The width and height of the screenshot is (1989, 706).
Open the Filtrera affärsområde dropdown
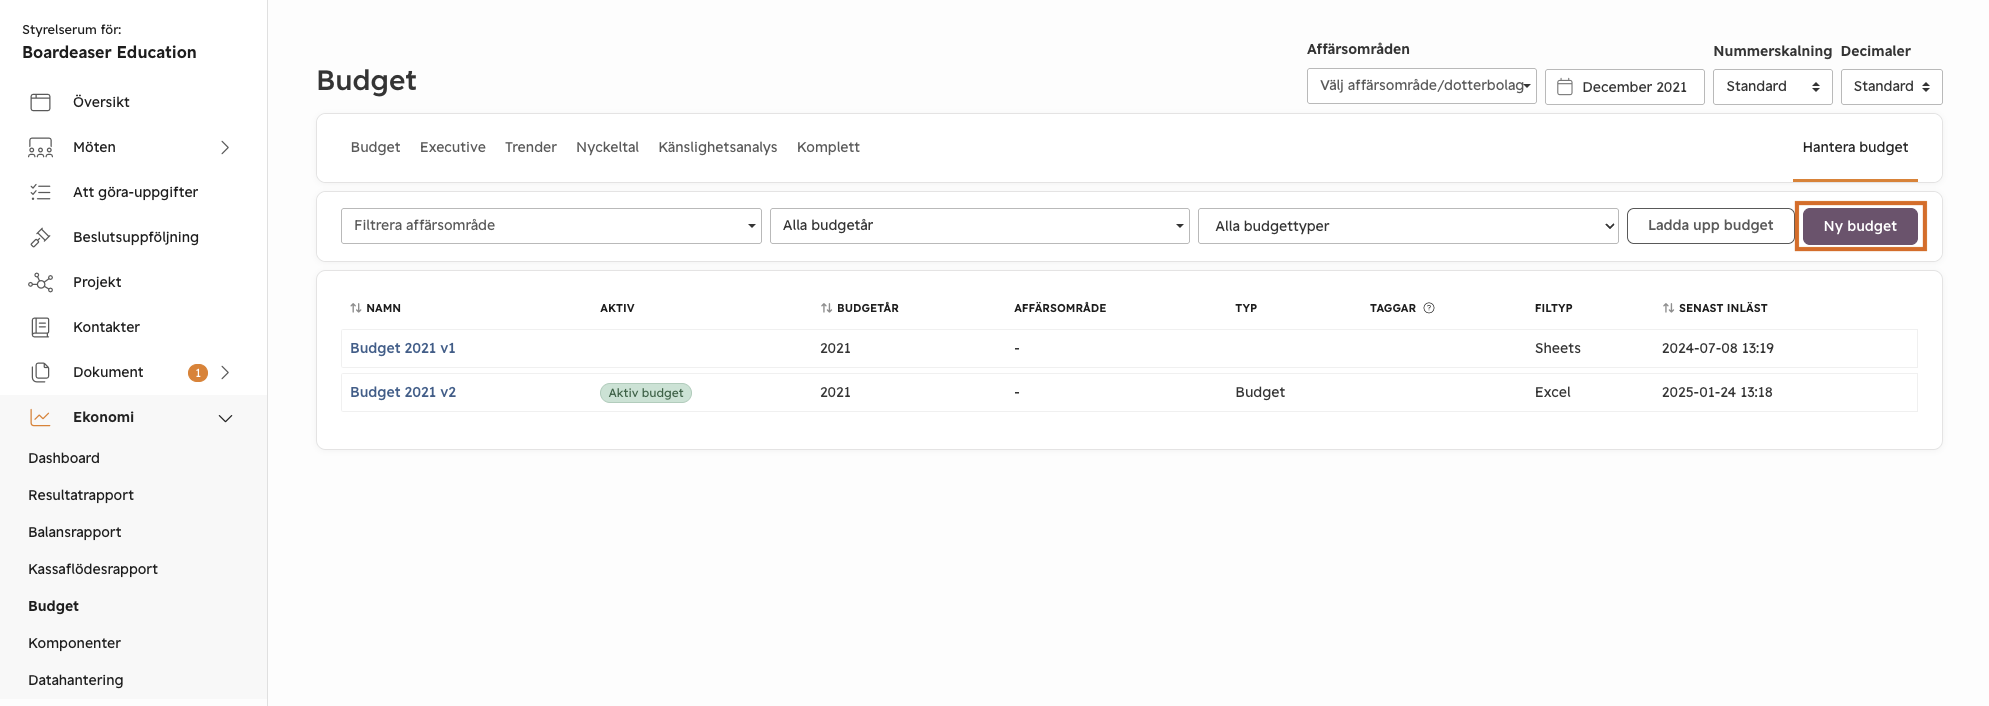551,226
